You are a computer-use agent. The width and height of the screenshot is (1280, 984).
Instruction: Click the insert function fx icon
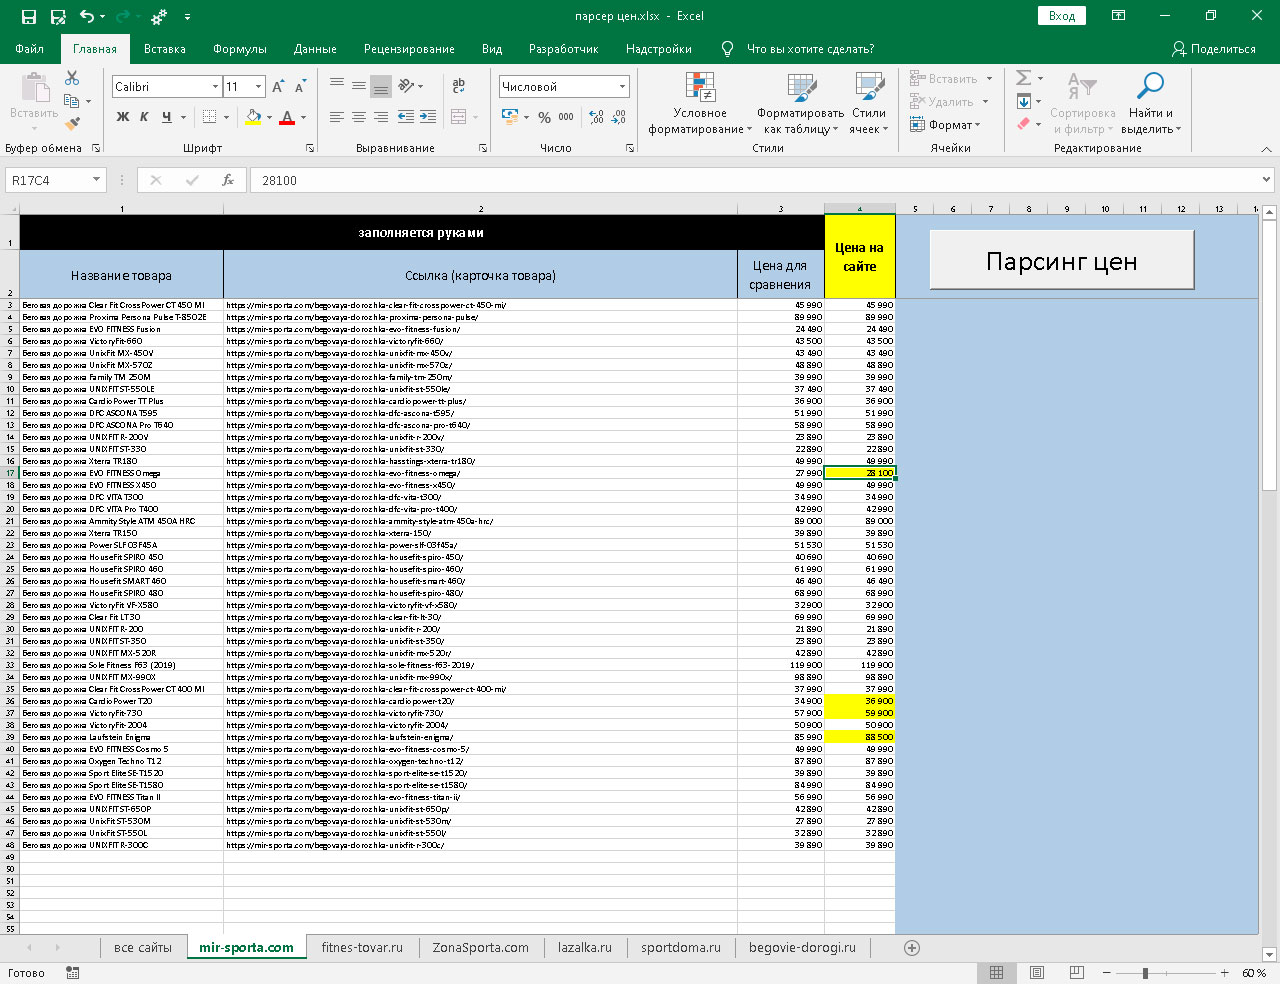point(228,180)
